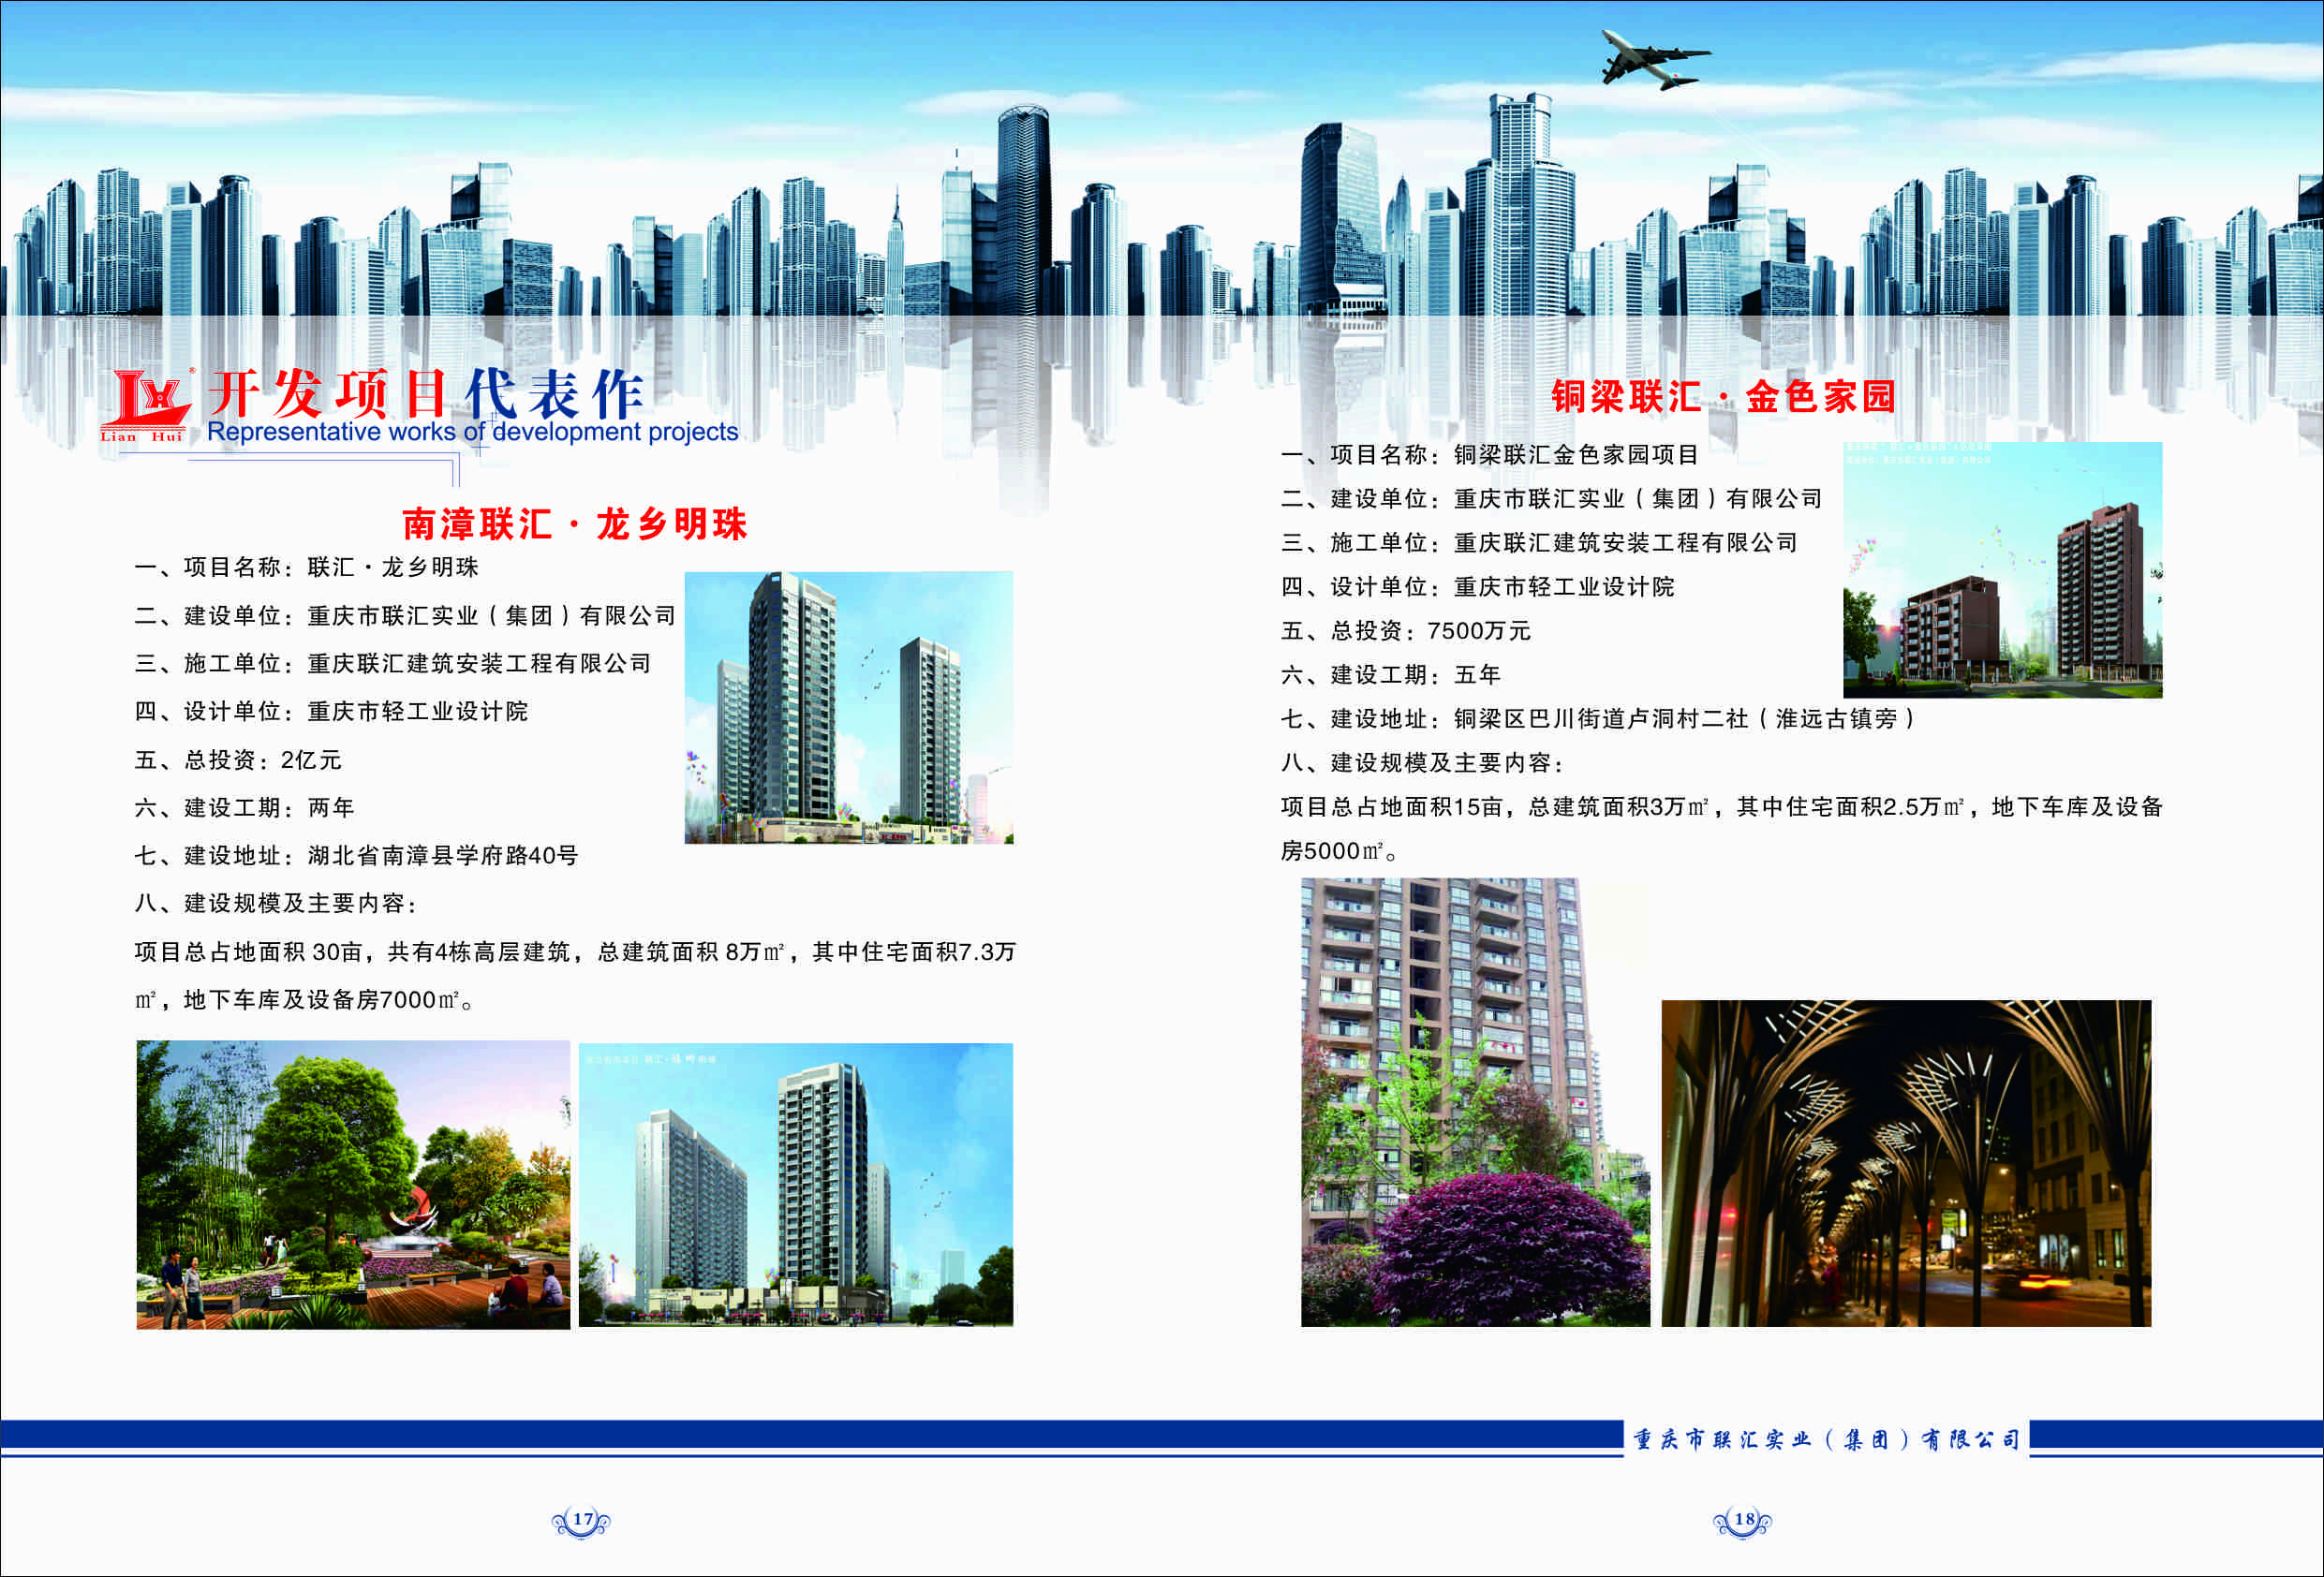Image resolution: width=2324 pixels, height=1577 pixels.
Task: Click the 铜梁联汇·金色家园 project title
Action: click(1723, 397)
